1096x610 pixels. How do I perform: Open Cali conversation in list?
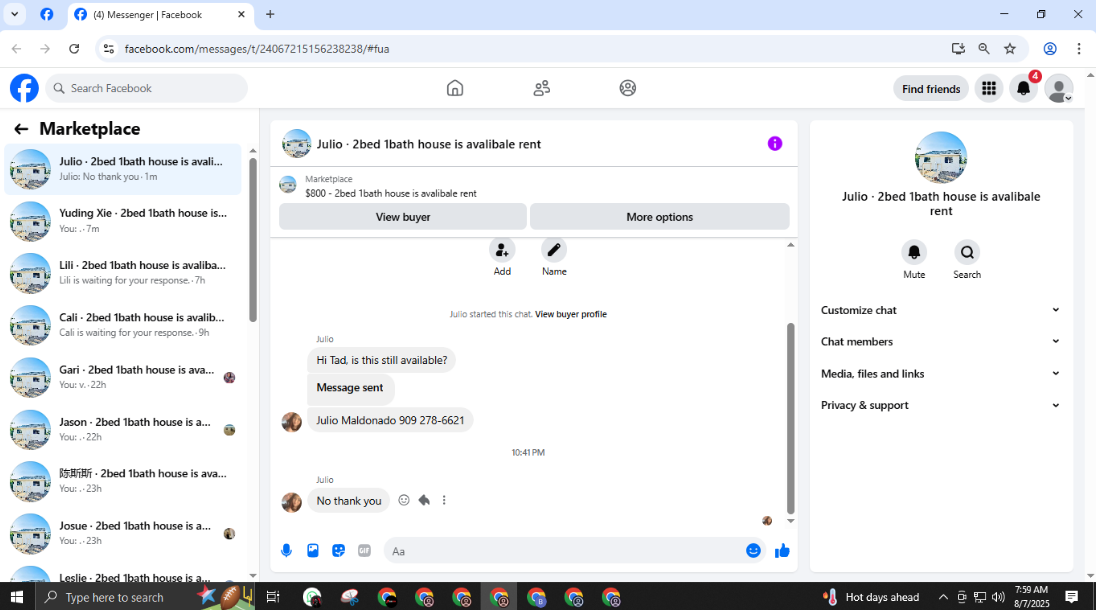click(123, 325)
